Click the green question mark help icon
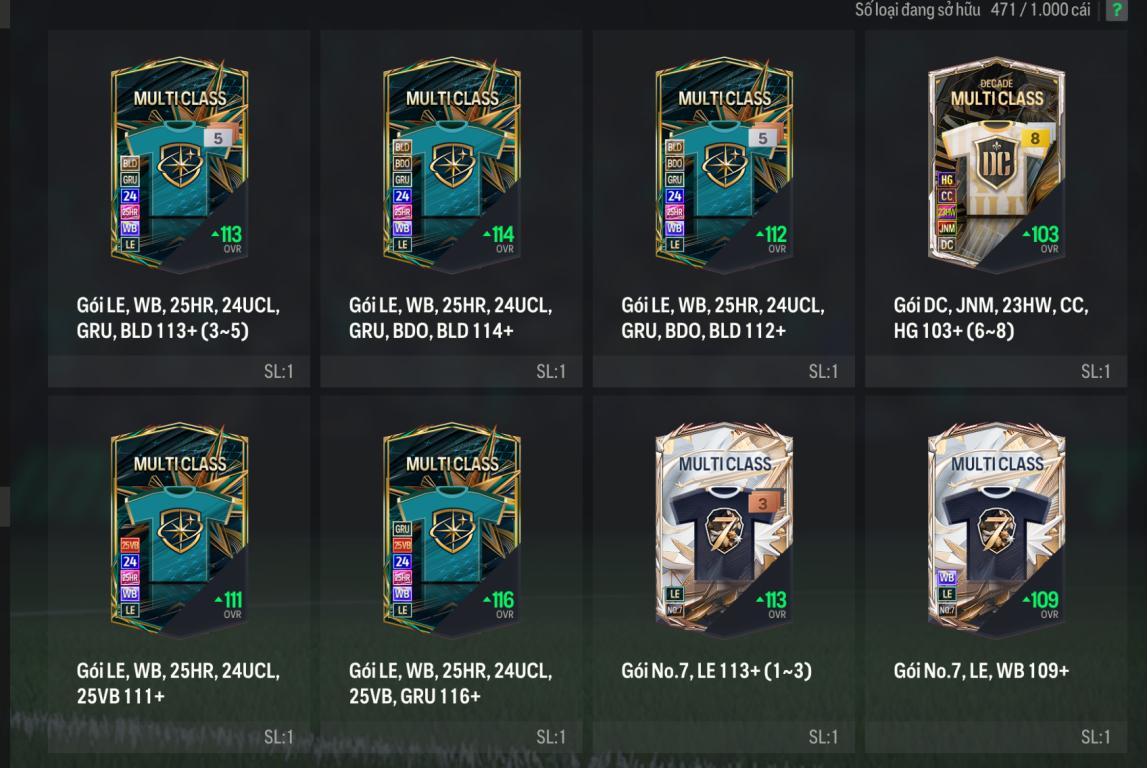The image size is (1147, 768). (1116, 10)
